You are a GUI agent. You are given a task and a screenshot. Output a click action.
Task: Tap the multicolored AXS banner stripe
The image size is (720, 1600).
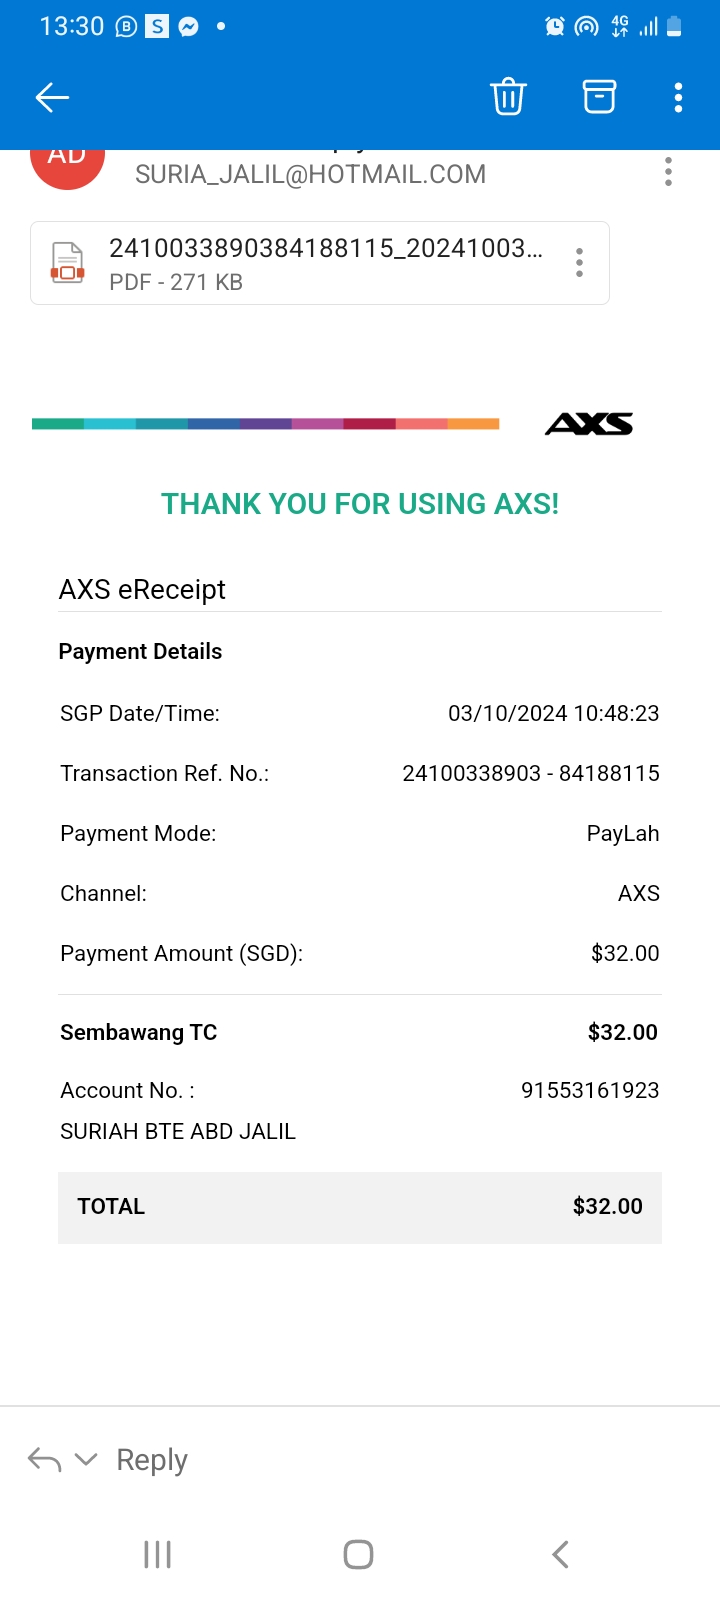pos(266,424)
